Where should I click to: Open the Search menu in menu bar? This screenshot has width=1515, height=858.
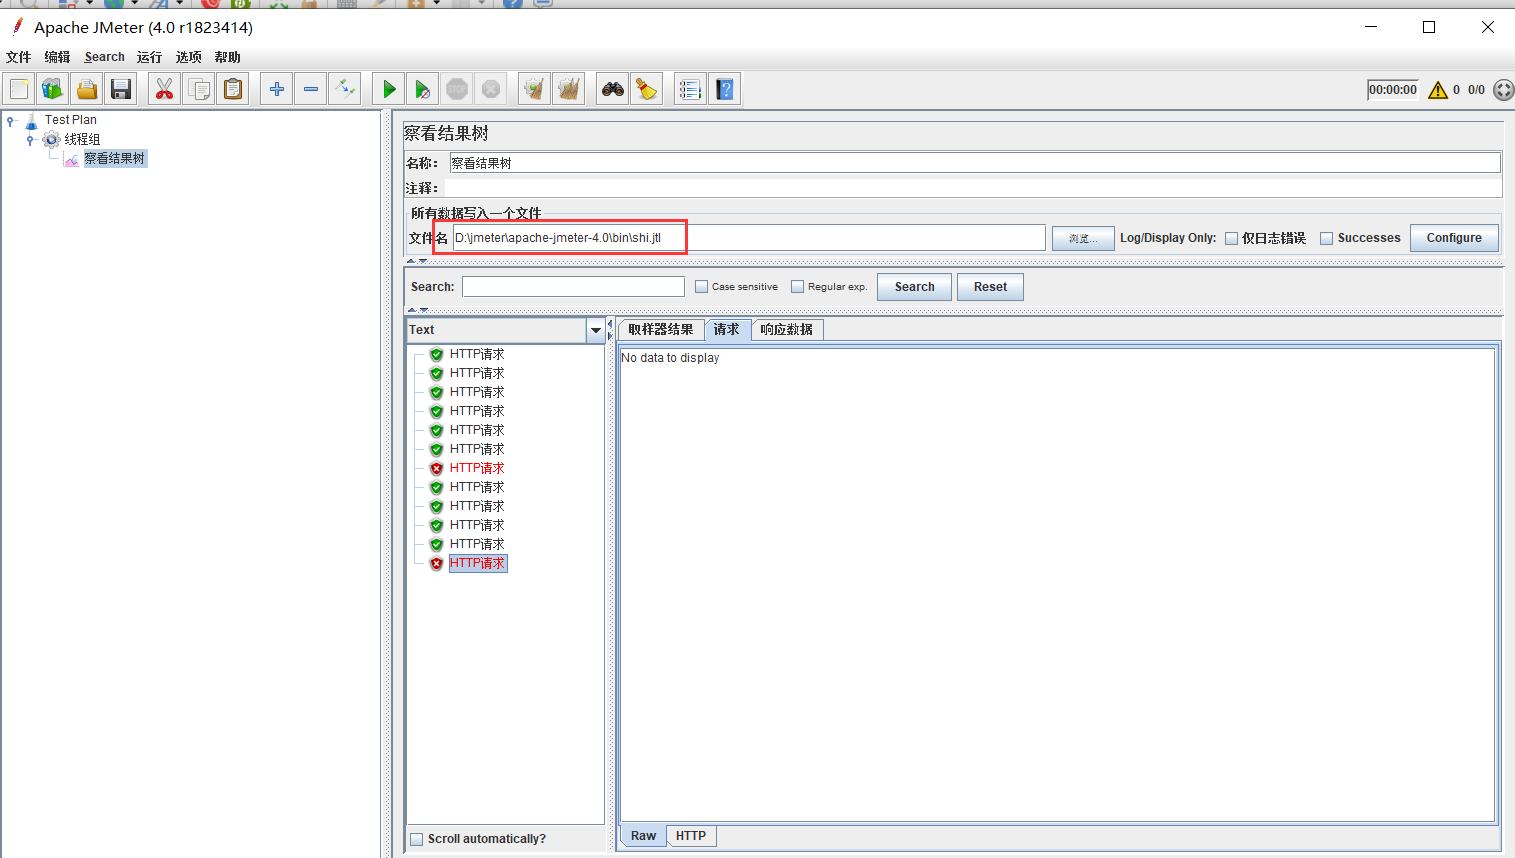(105, 57)
